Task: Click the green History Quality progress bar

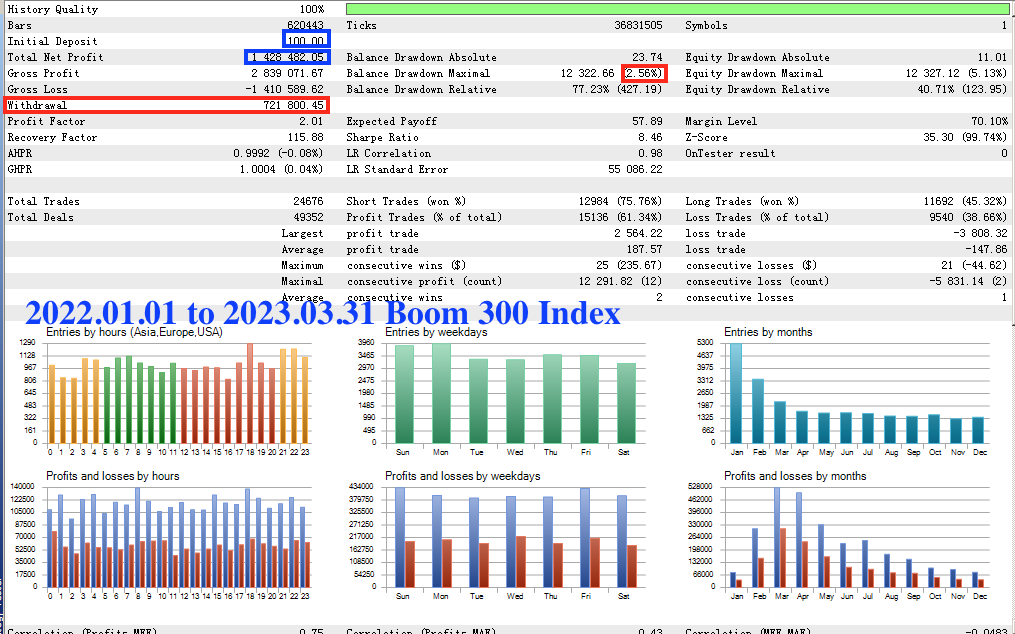Action: 678,9
